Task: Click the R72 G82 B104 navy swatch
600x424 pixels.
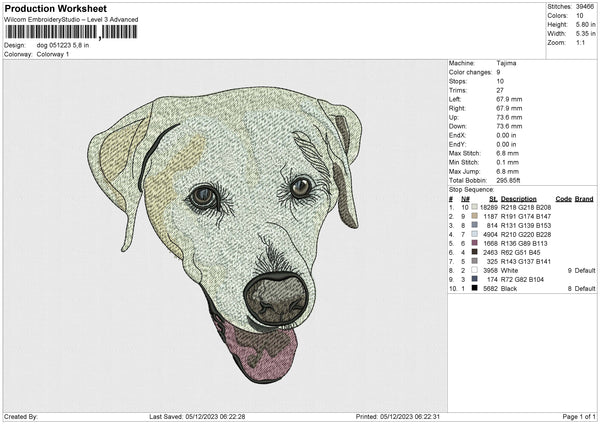Action: click(x=474, y=279)
